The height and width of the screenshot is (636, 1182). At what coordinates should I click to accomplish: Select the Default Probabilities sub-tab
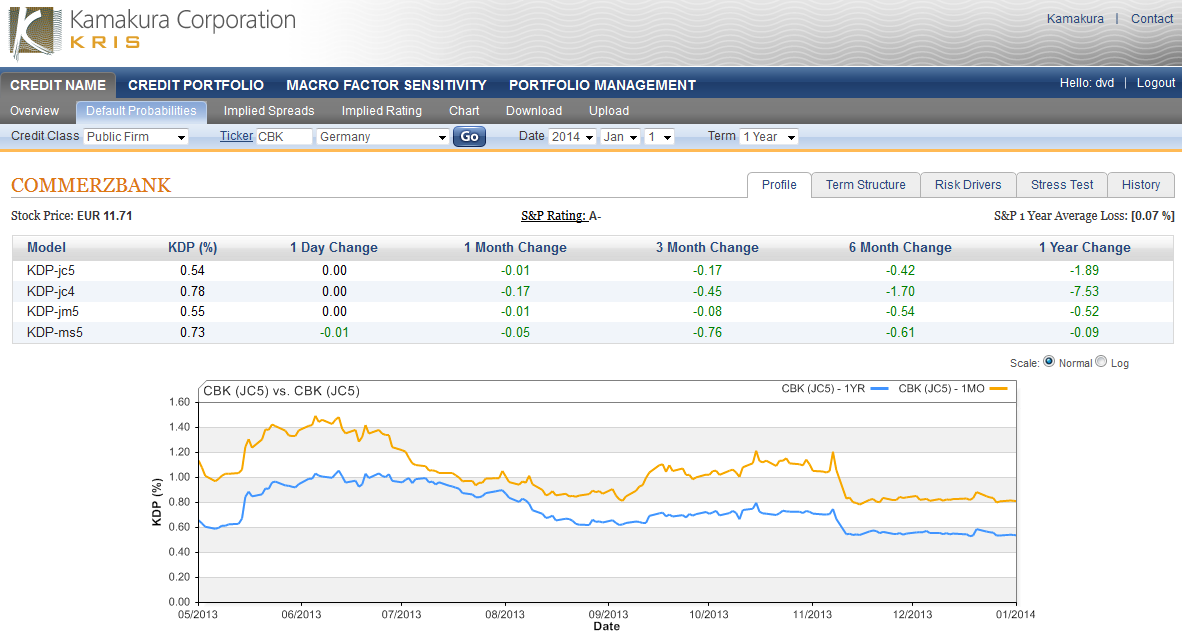pos(141,111)
